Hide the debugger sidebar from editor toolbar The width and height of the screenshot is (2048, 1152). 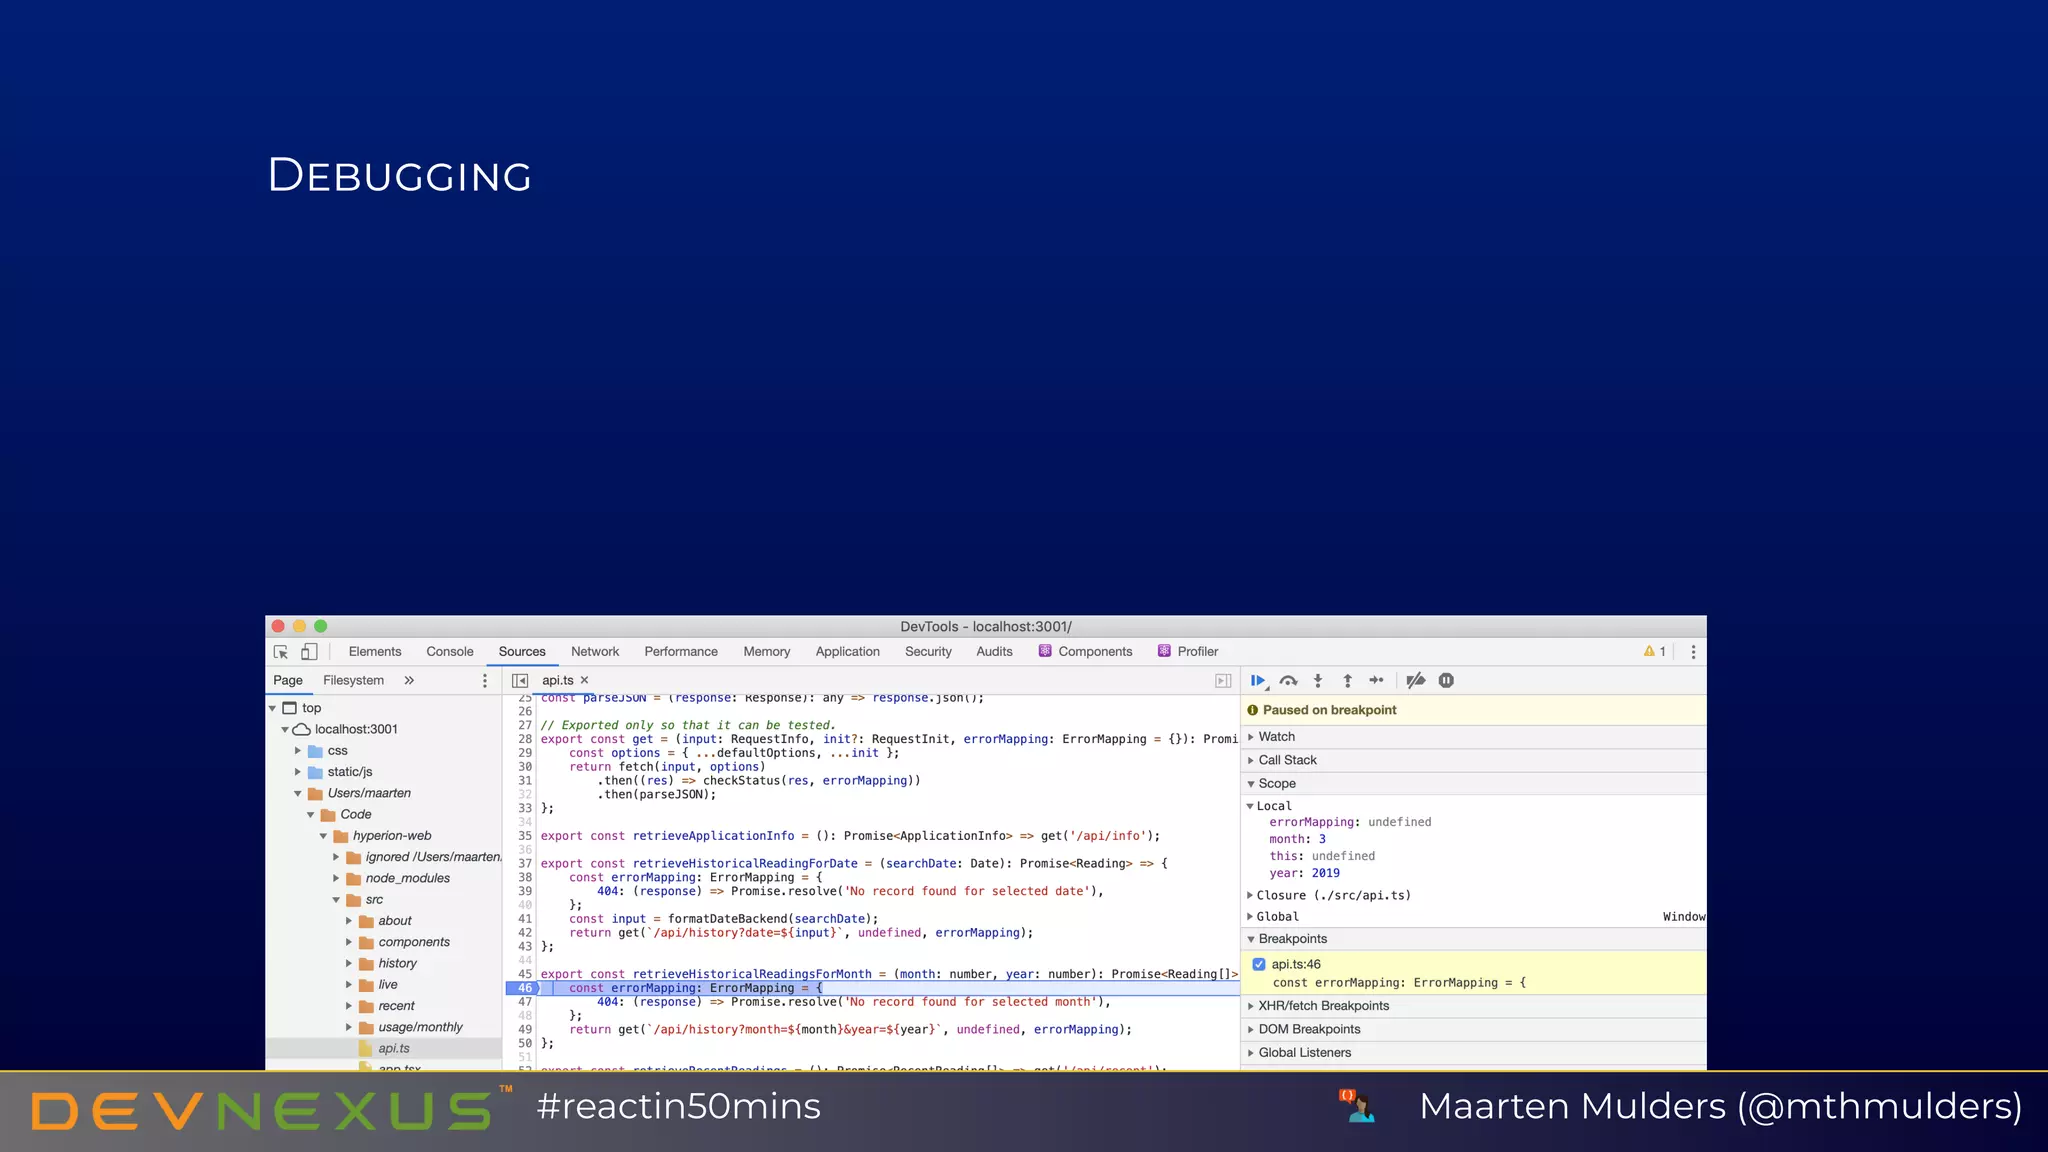click(1223, 681)
